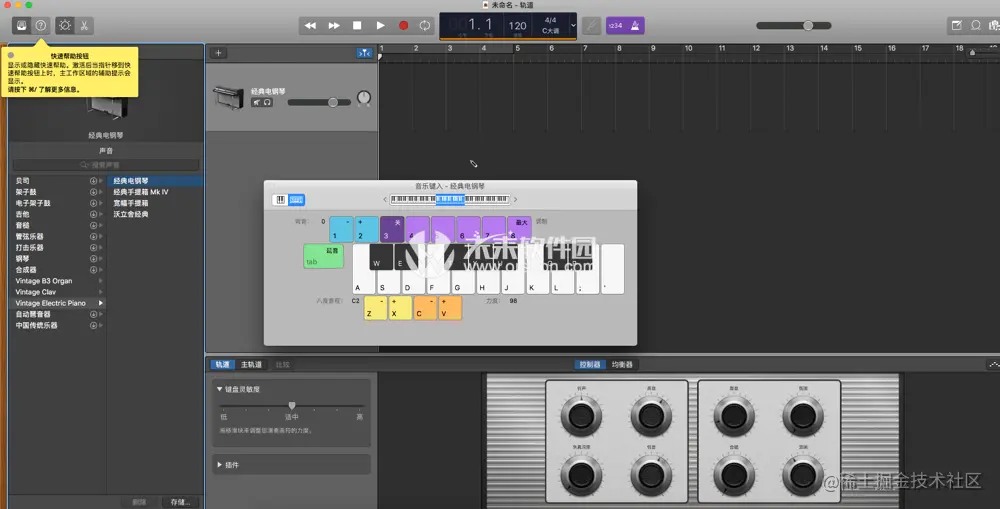Turn modulation off with key 3
Viewport: 1000px width, 509px height.
pos(392,229)
